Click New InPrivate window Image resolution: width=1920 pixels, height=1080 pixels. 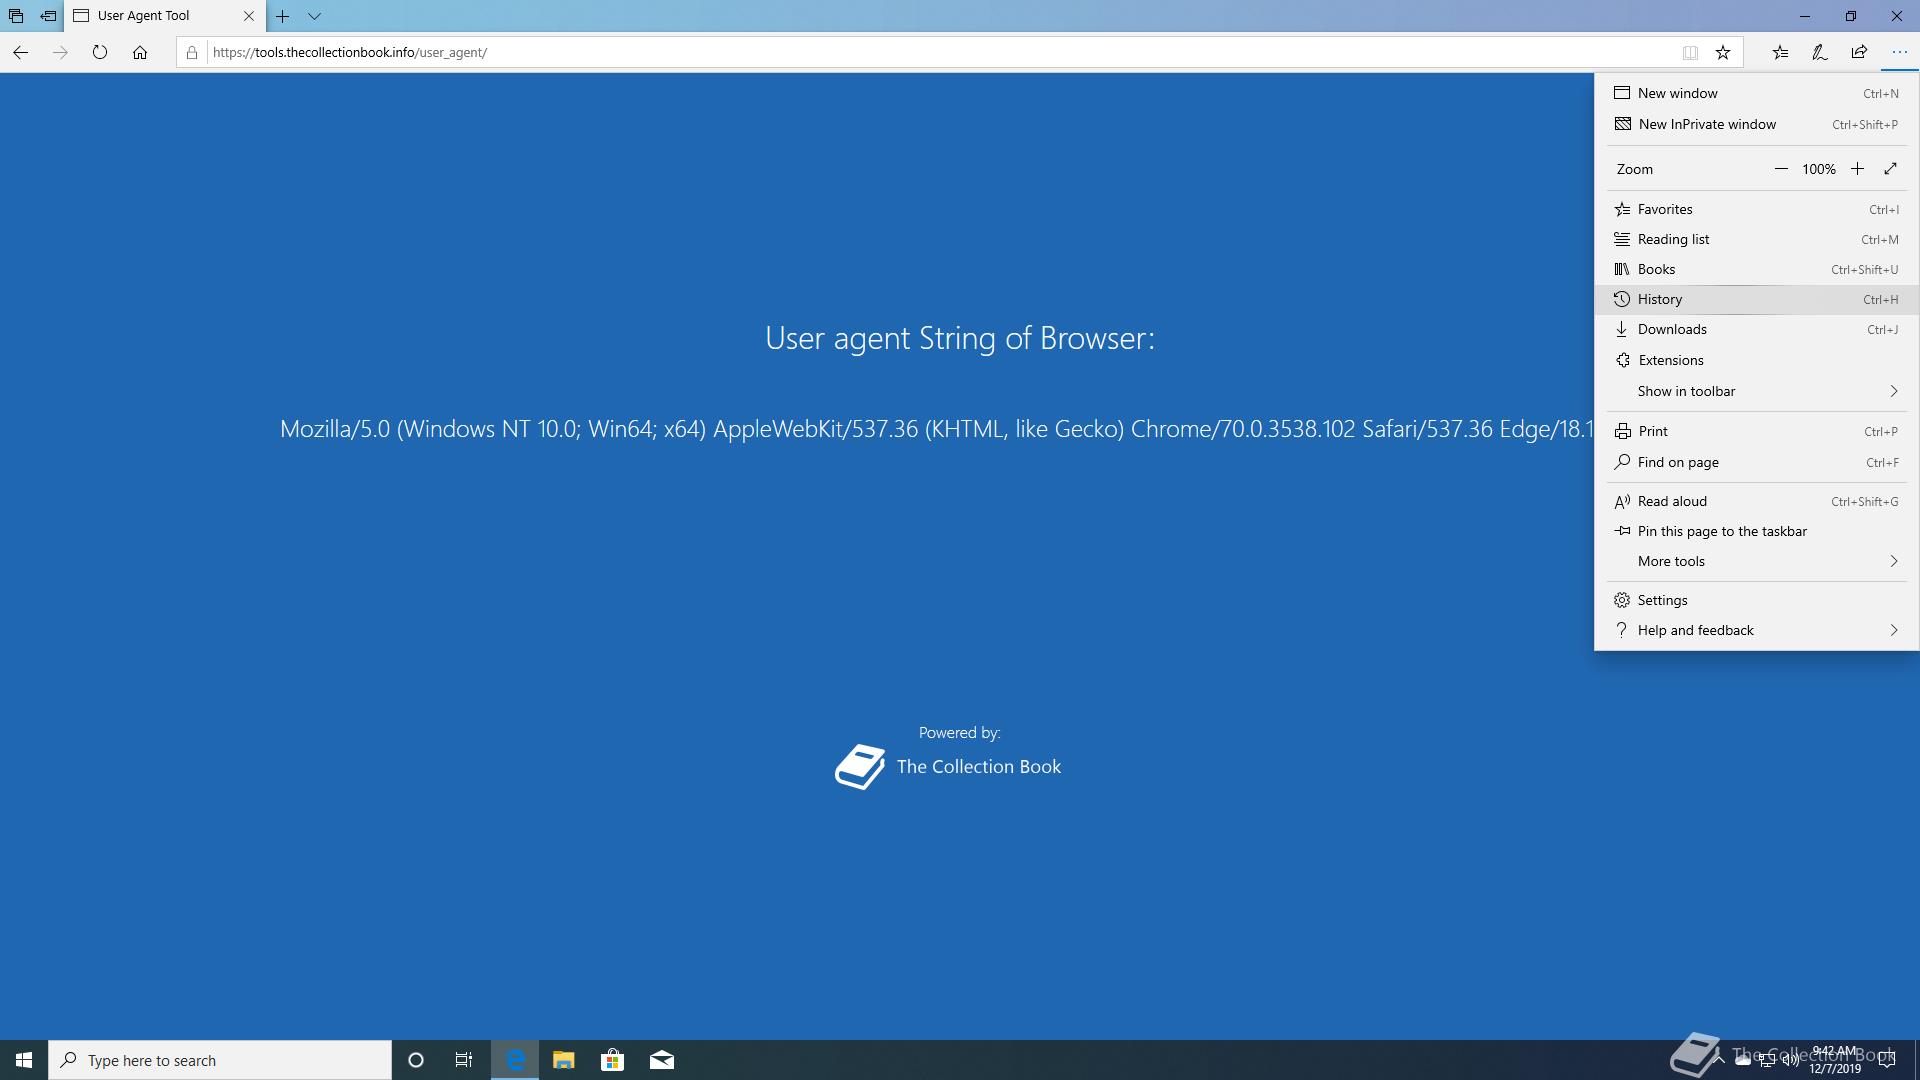coord(1706,124)
